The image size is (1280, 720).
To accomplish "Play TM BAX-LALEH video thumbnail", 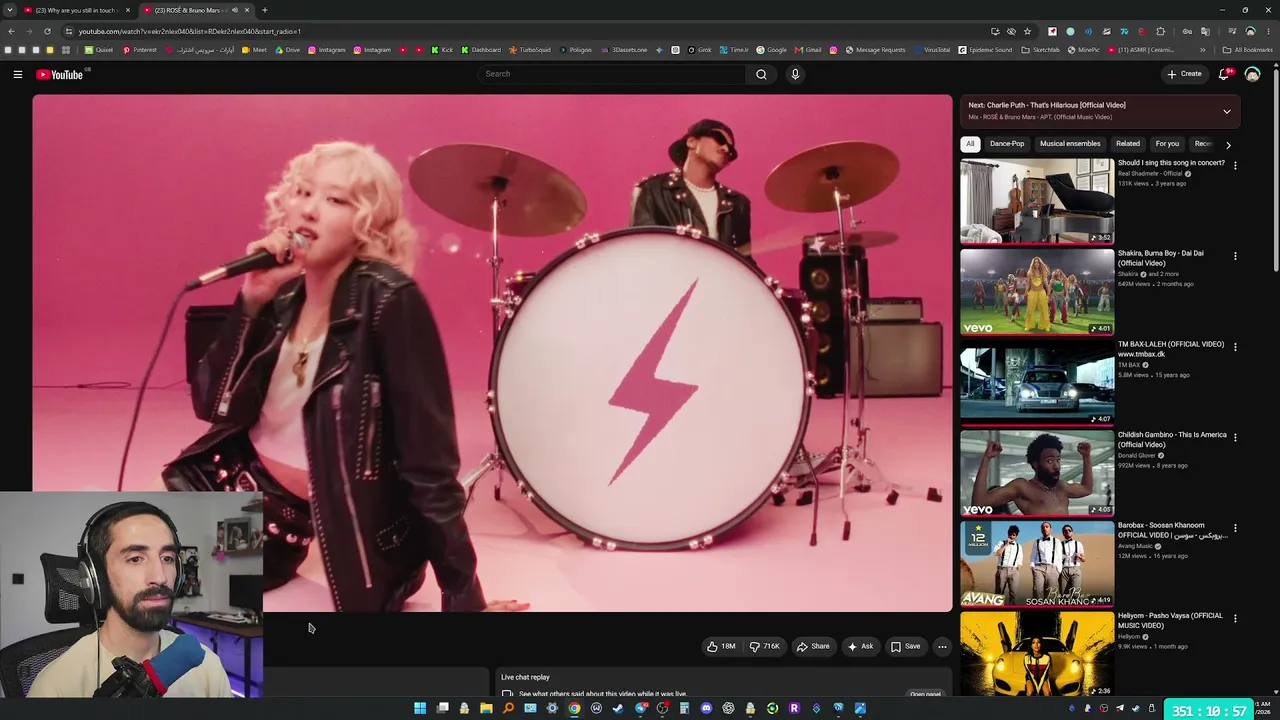I will 1037,382.
